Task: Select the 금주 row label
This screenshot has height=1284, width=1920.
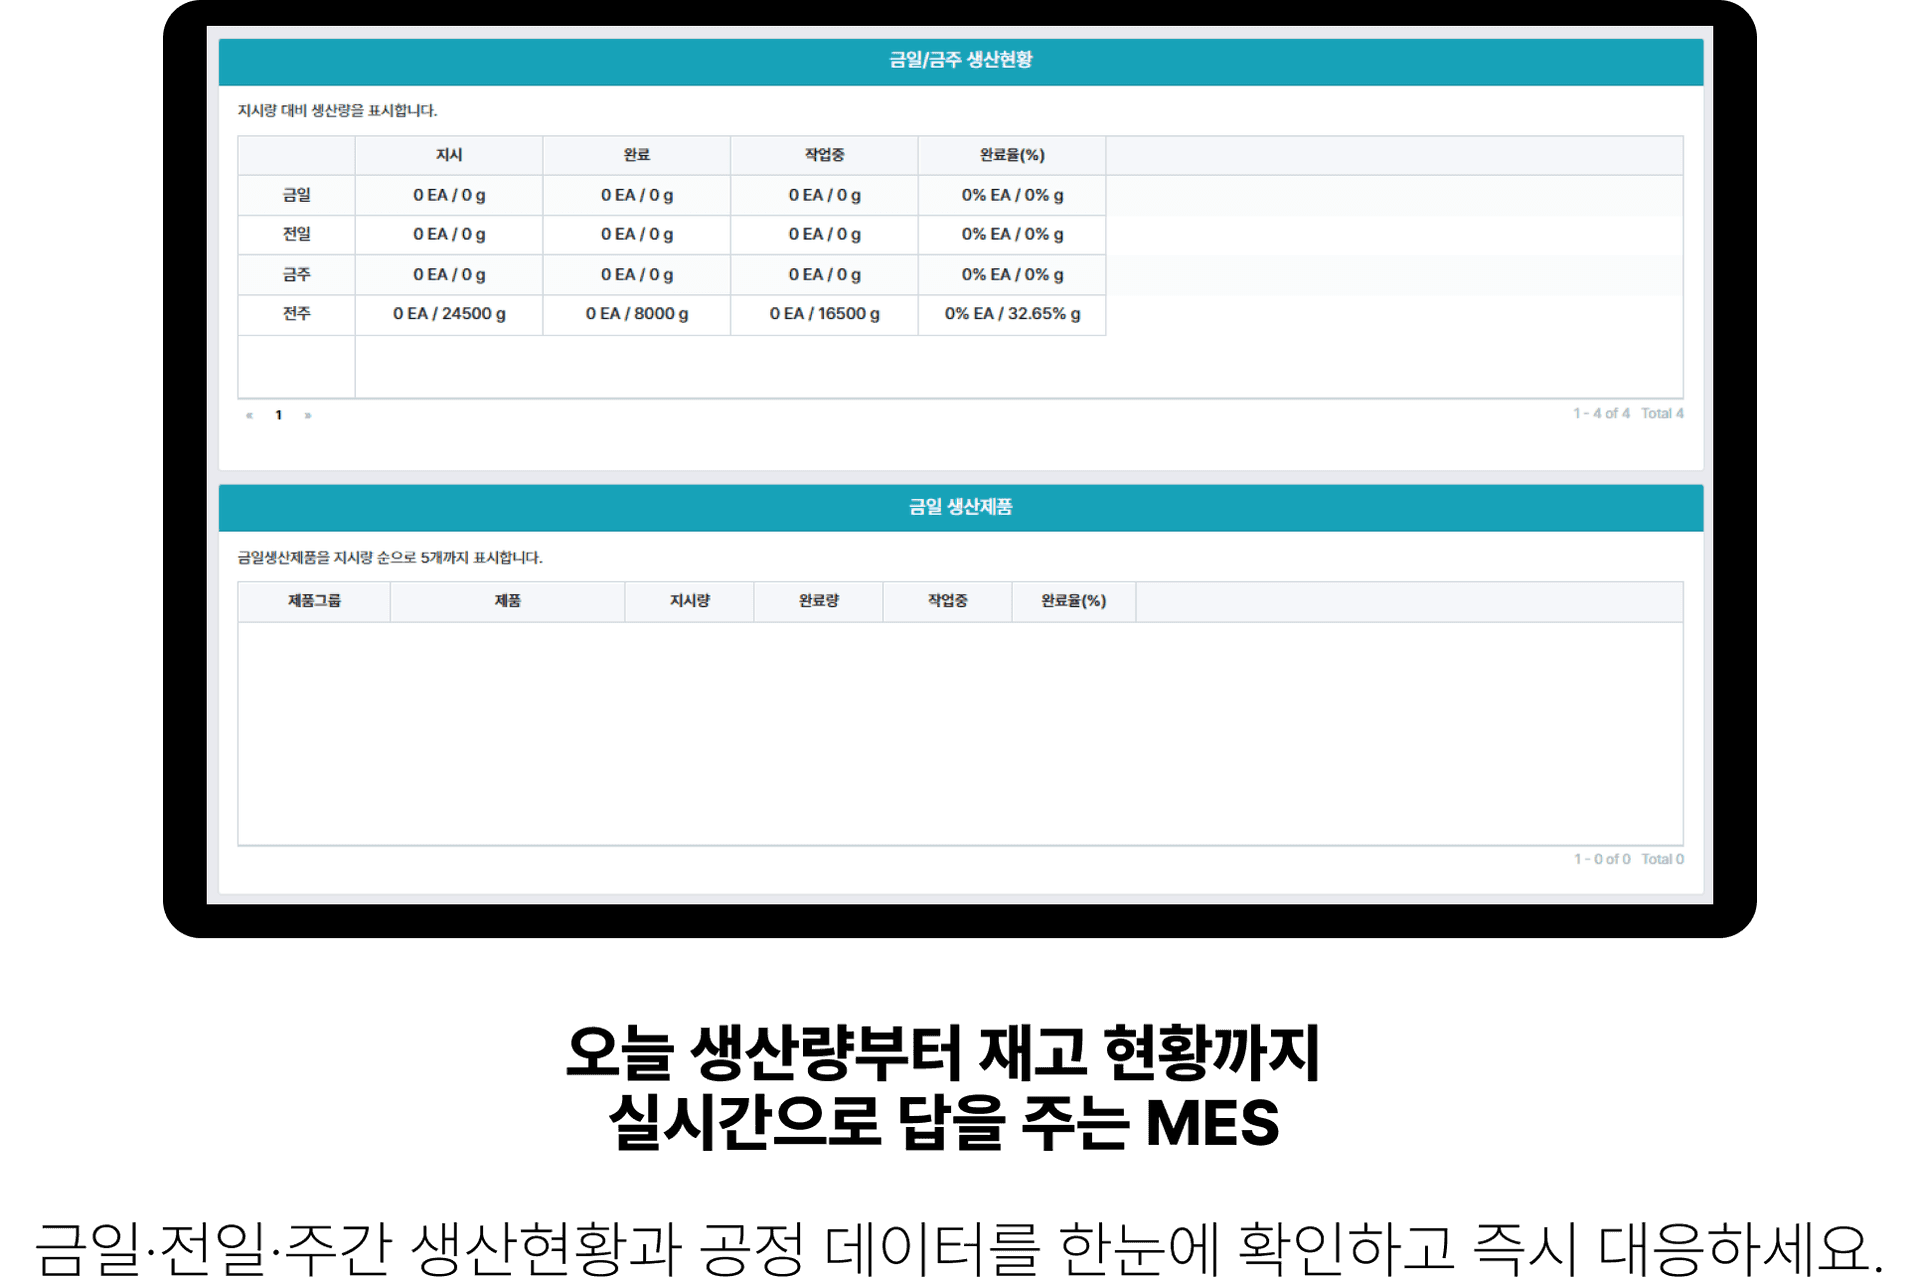Action: pyautogui.click(x=297, y=274)
